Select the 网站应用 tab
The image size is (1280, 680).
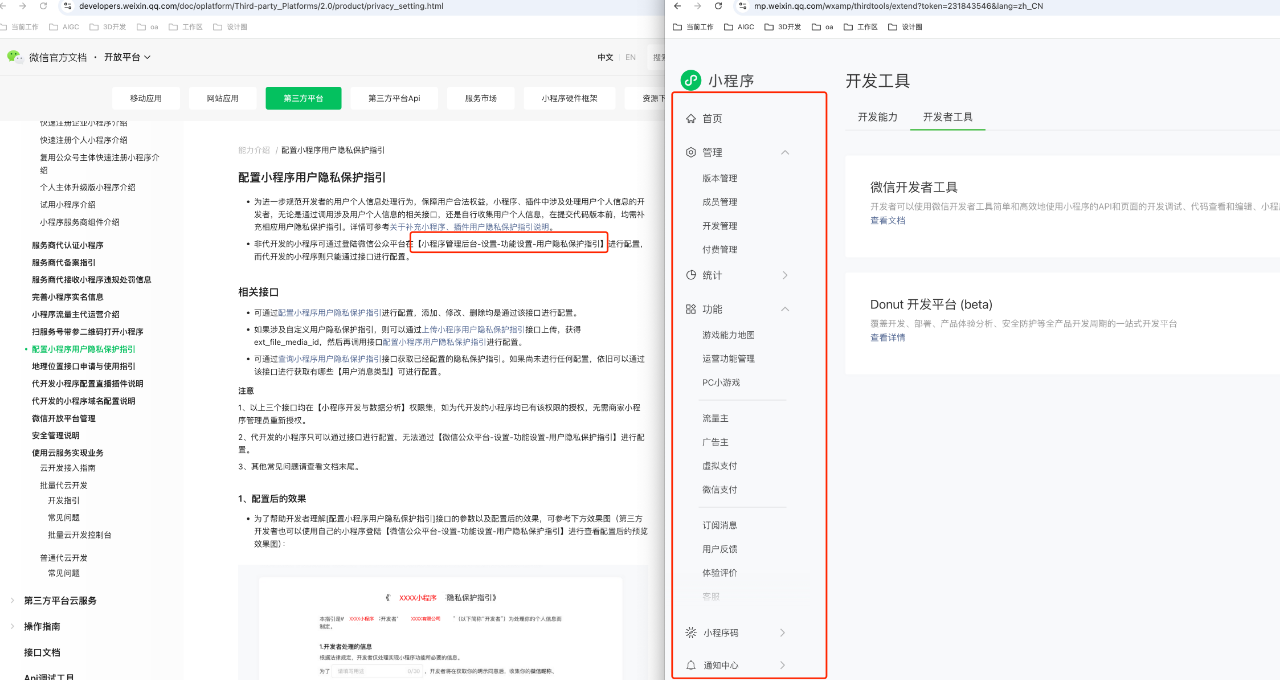(223, 98)
